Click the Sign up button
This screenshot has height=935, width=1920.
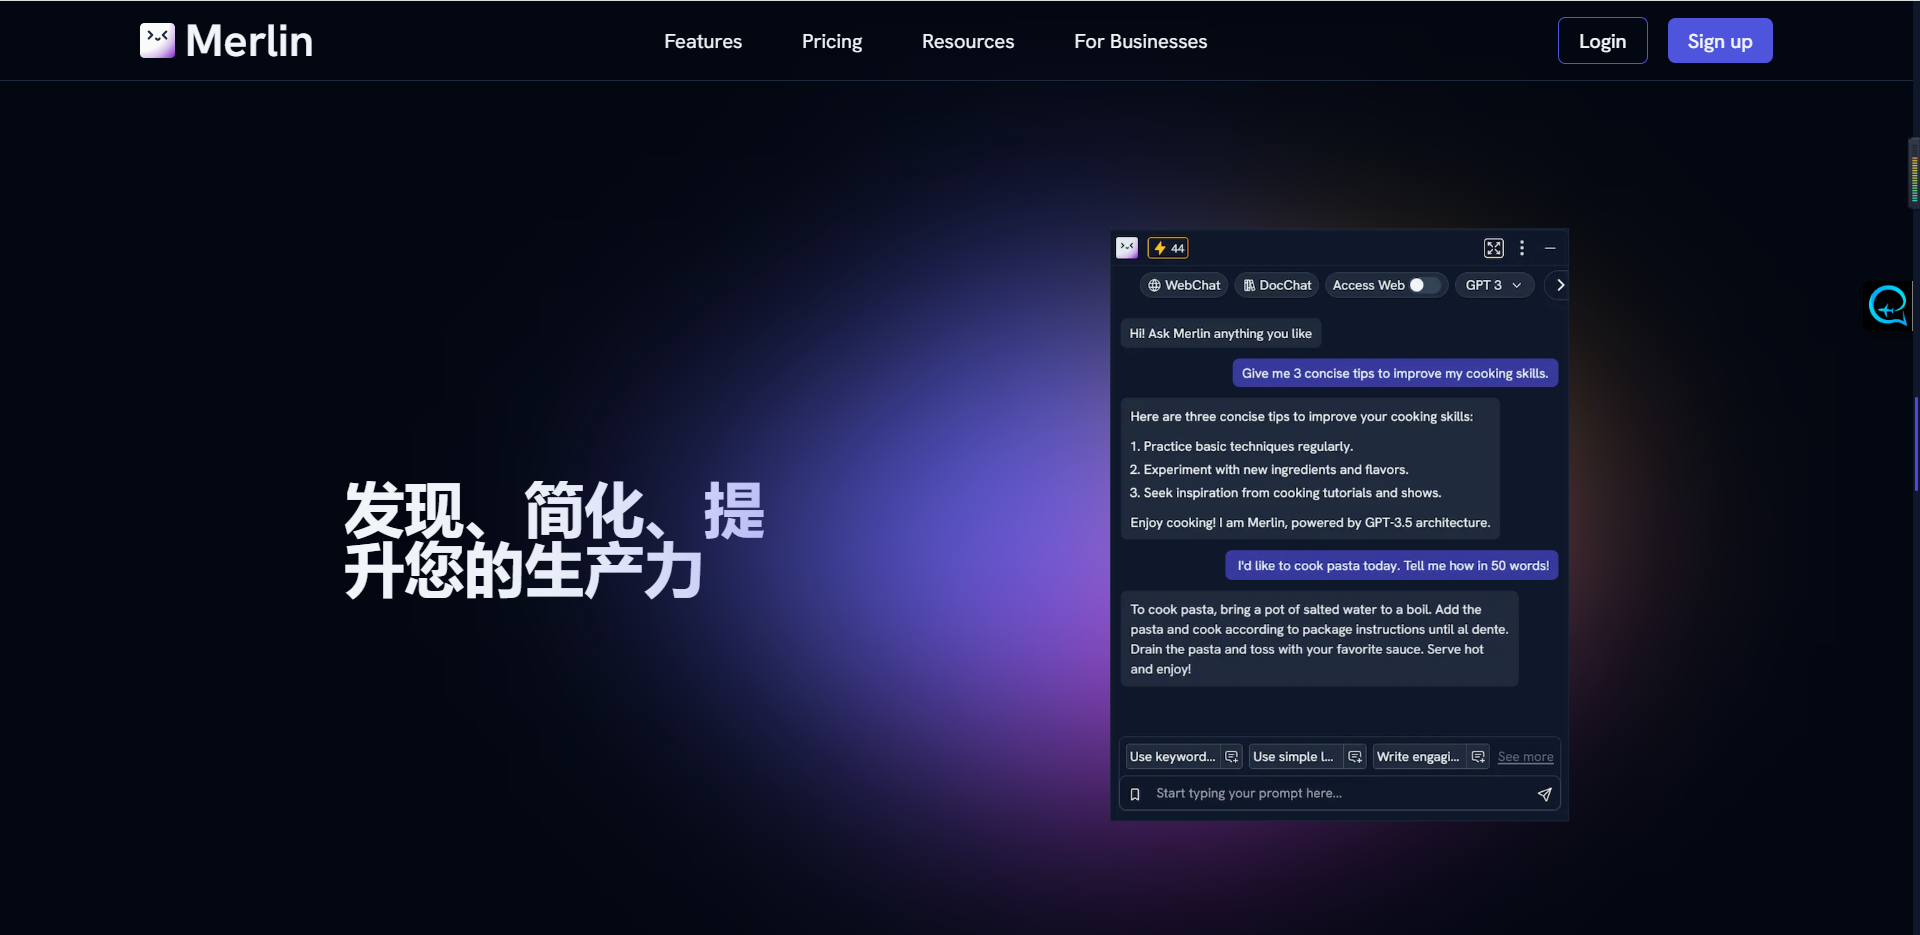(x=1719, y=40)
